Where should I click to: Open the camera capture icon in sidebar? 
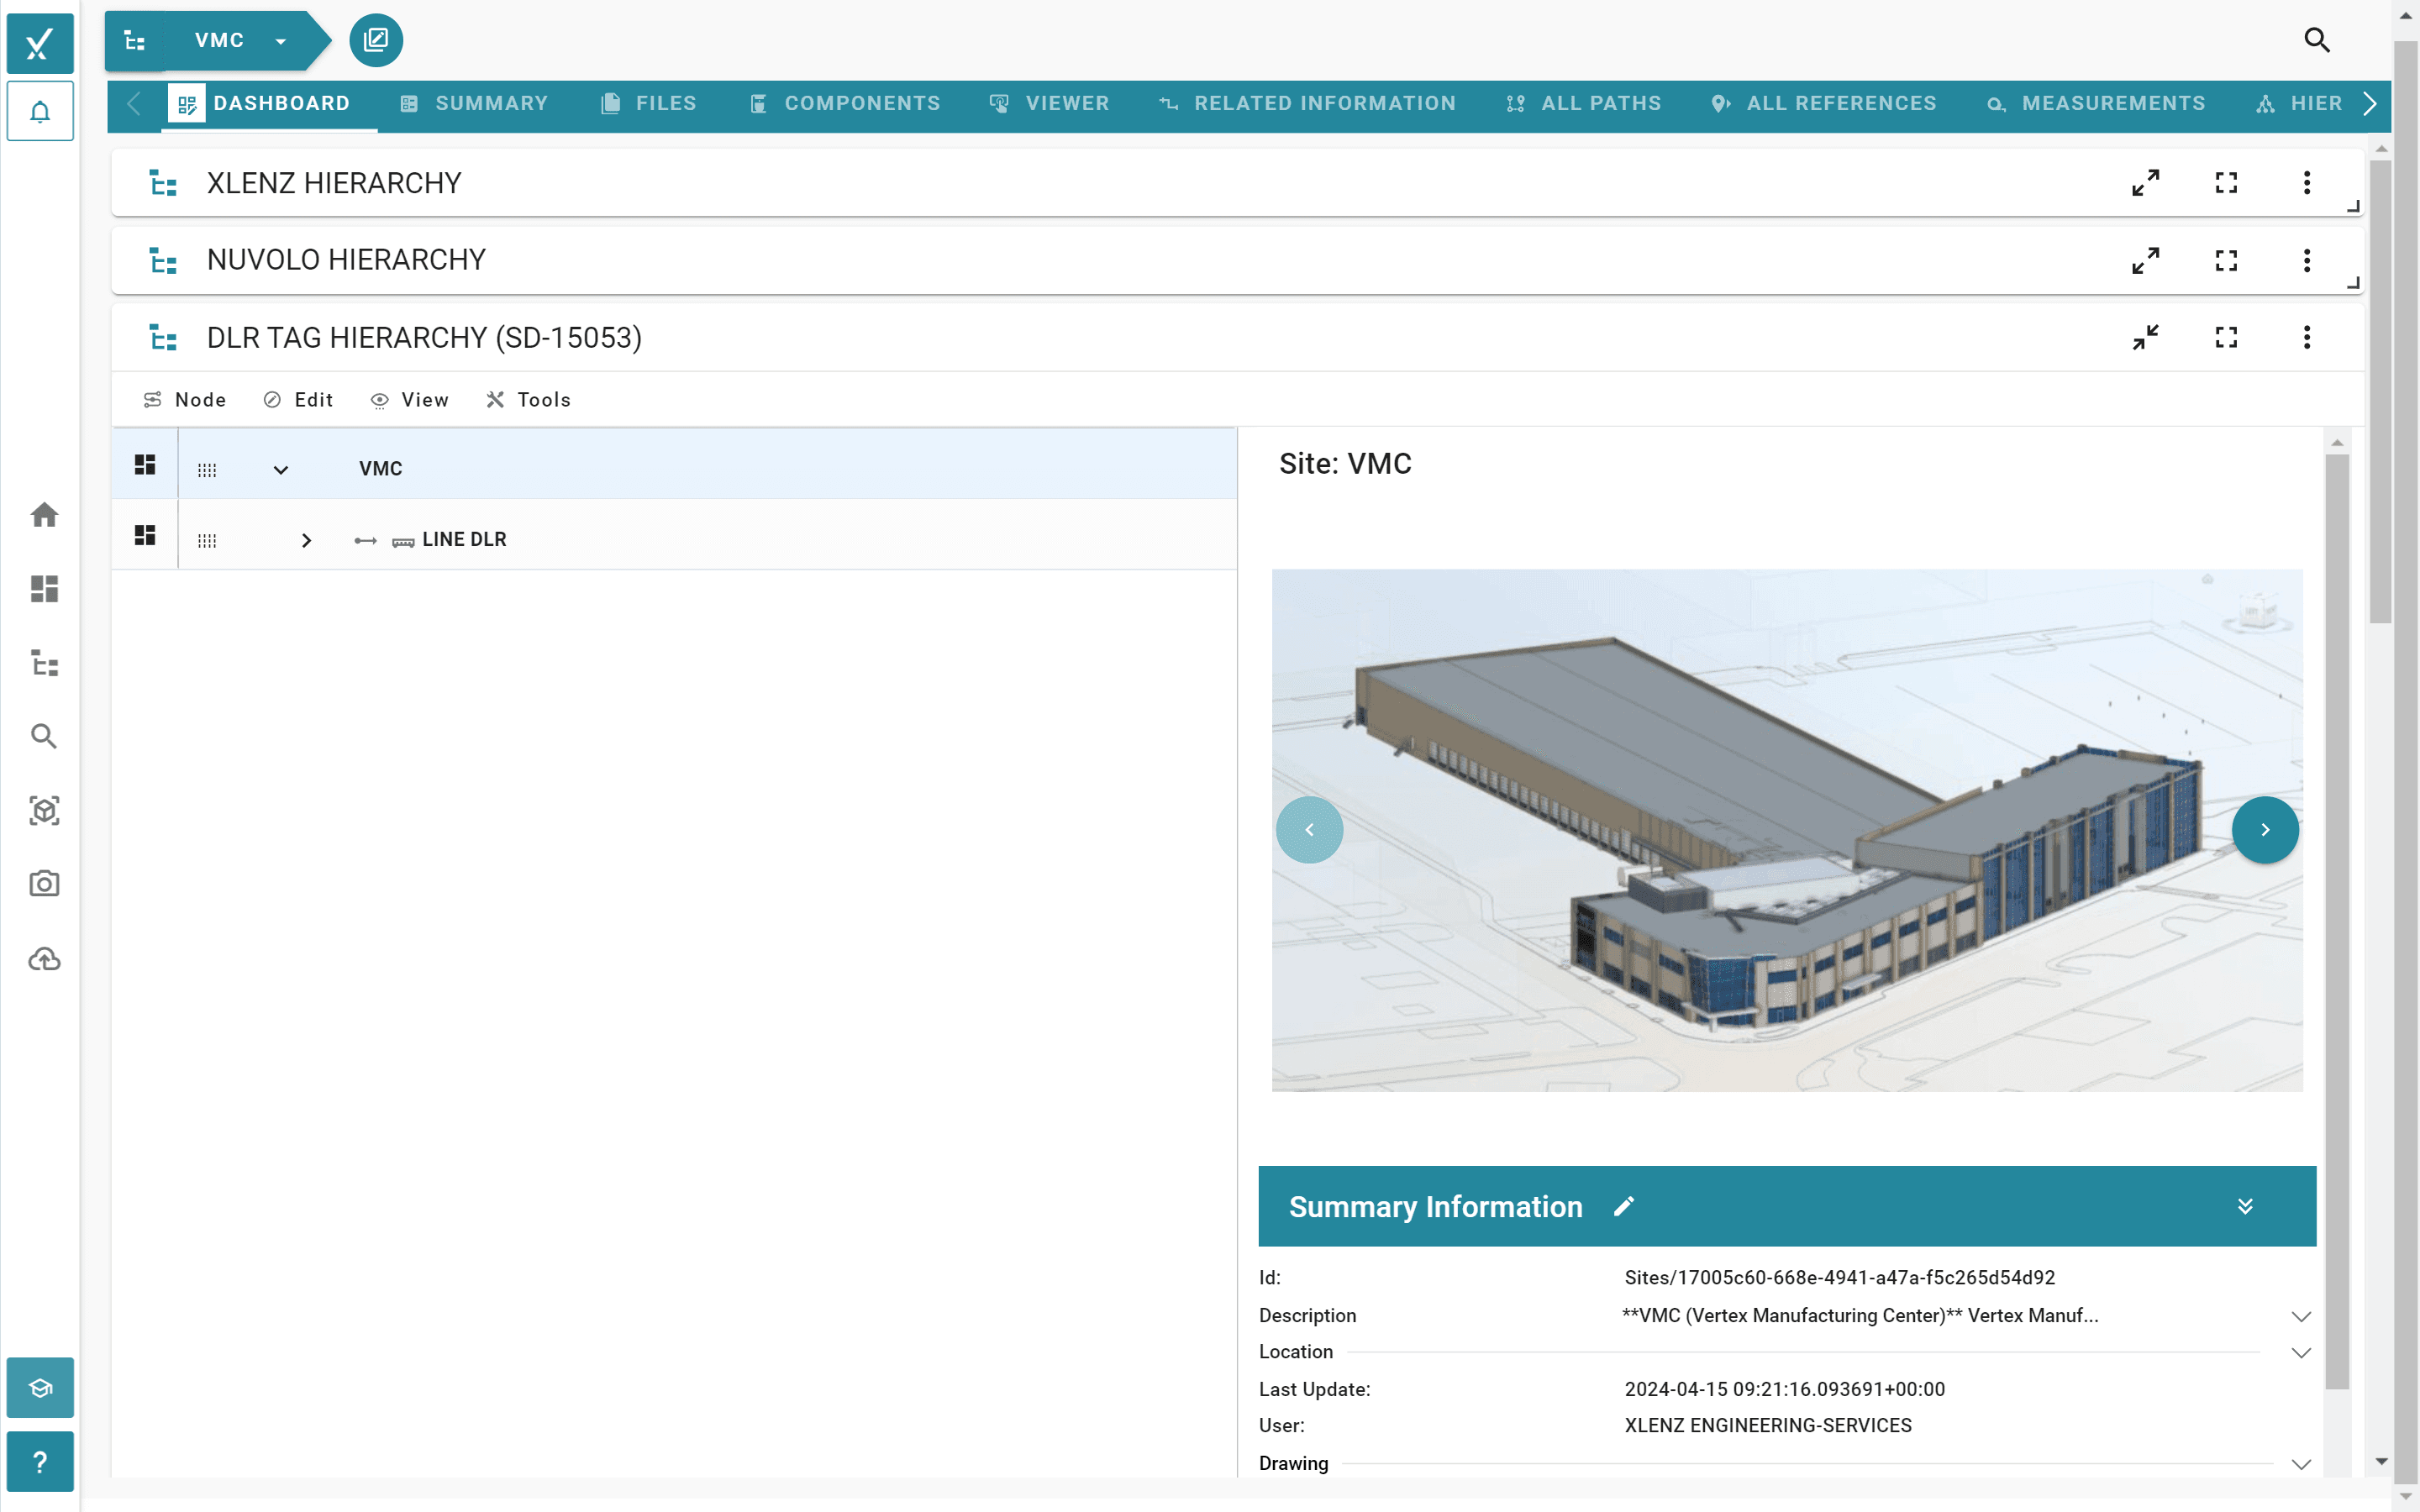(43, 884)
